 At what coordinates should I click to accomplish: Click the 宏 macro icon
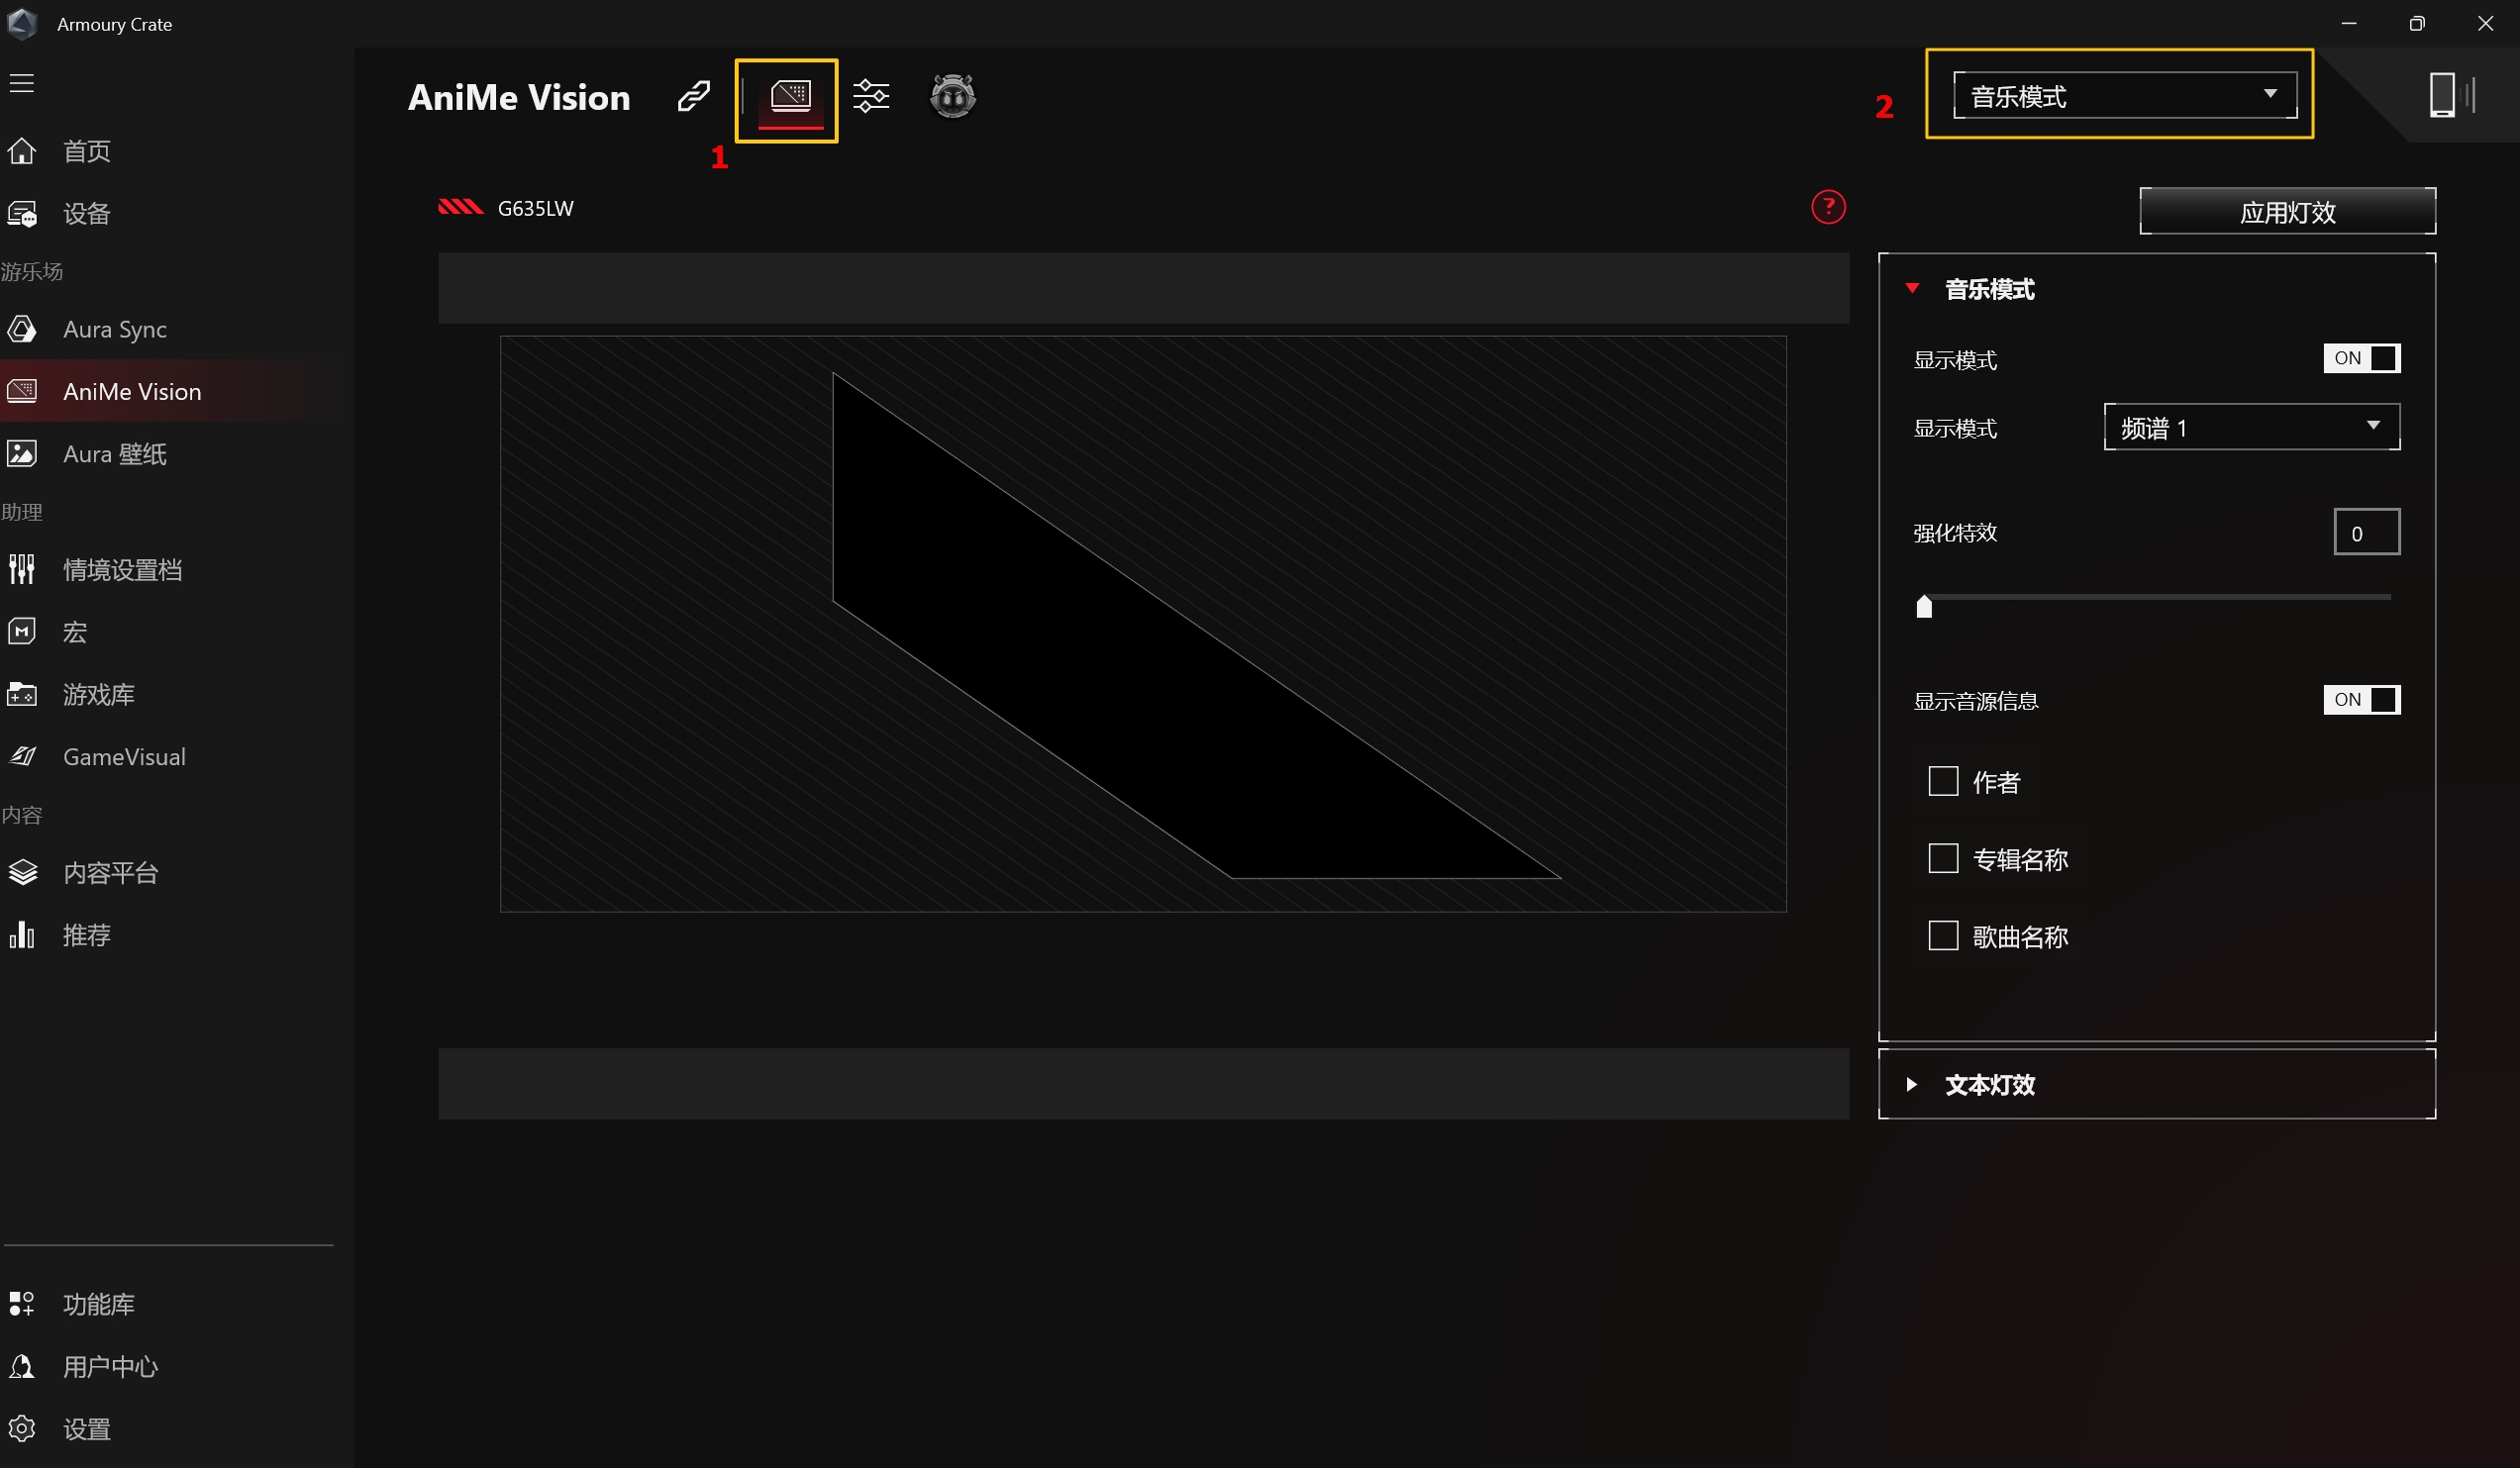pos(22,632)
